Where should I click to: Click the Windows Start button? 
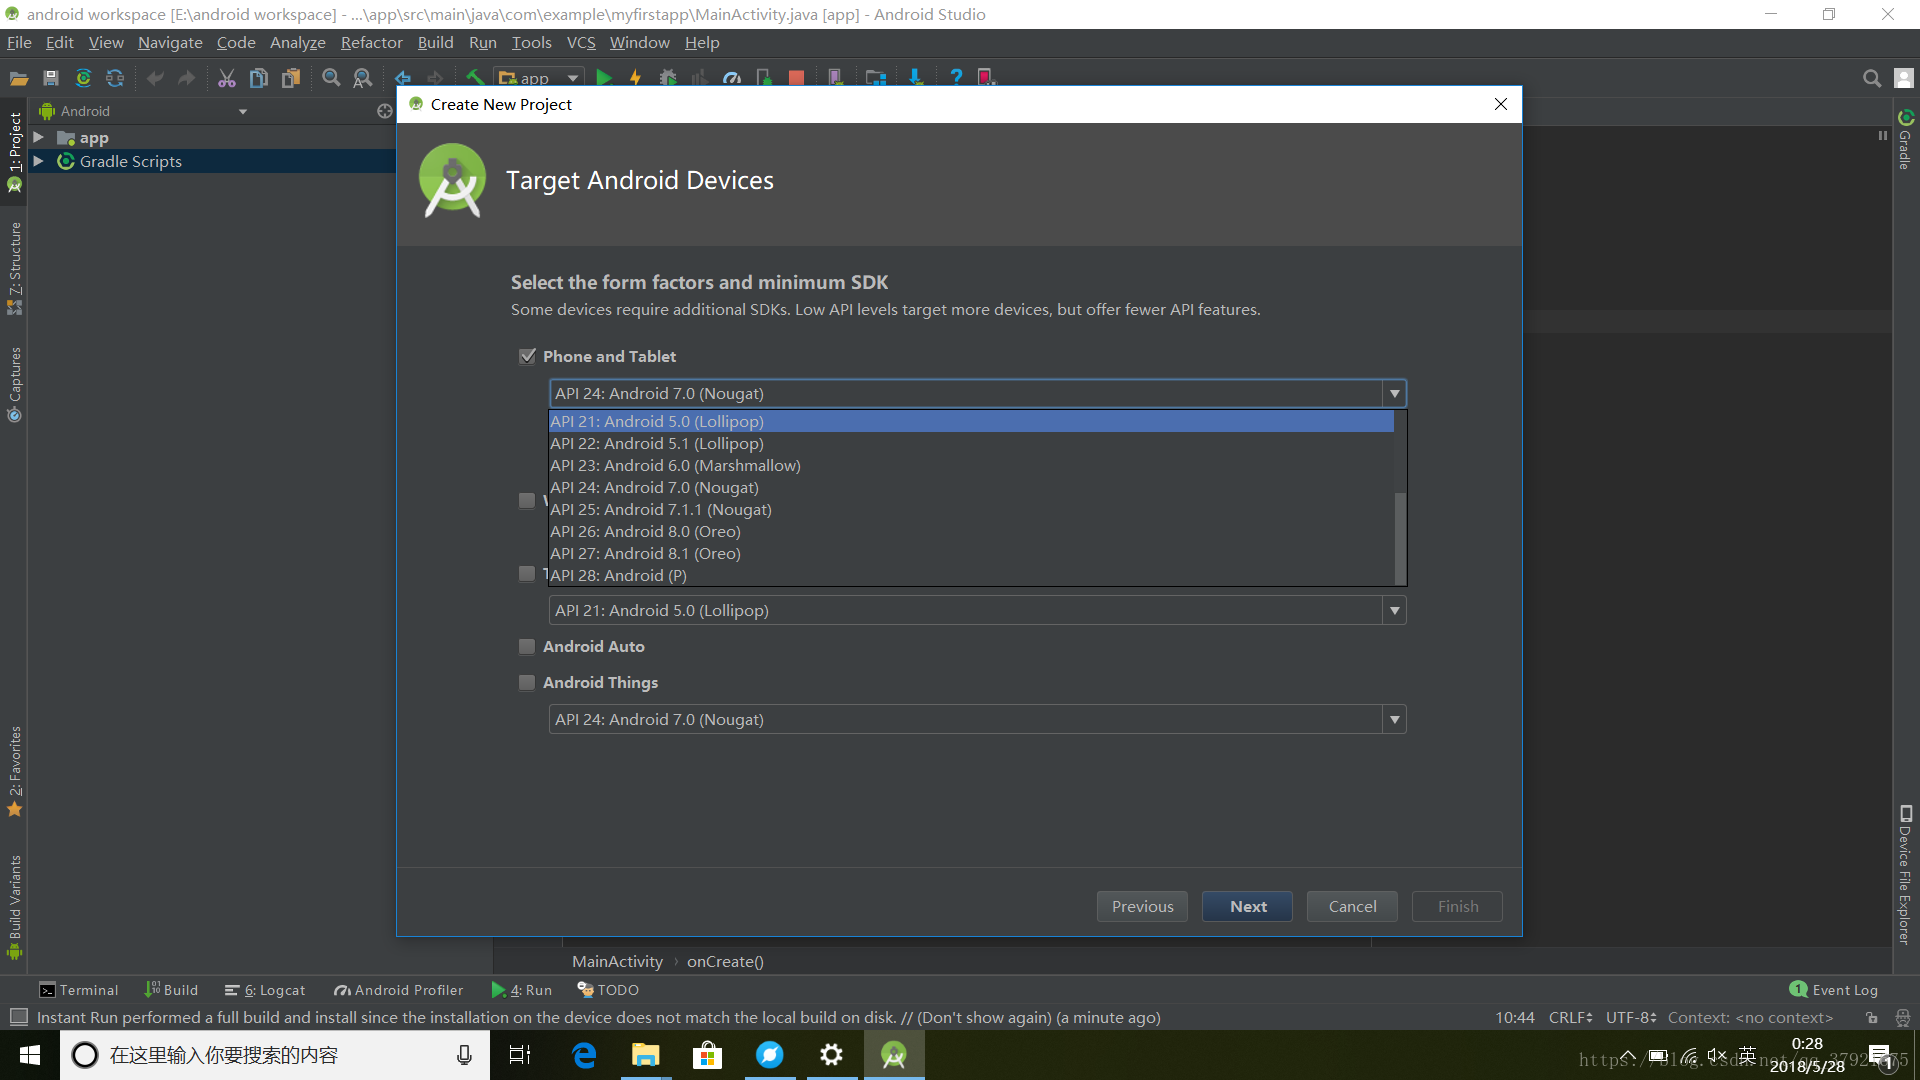30,1055
